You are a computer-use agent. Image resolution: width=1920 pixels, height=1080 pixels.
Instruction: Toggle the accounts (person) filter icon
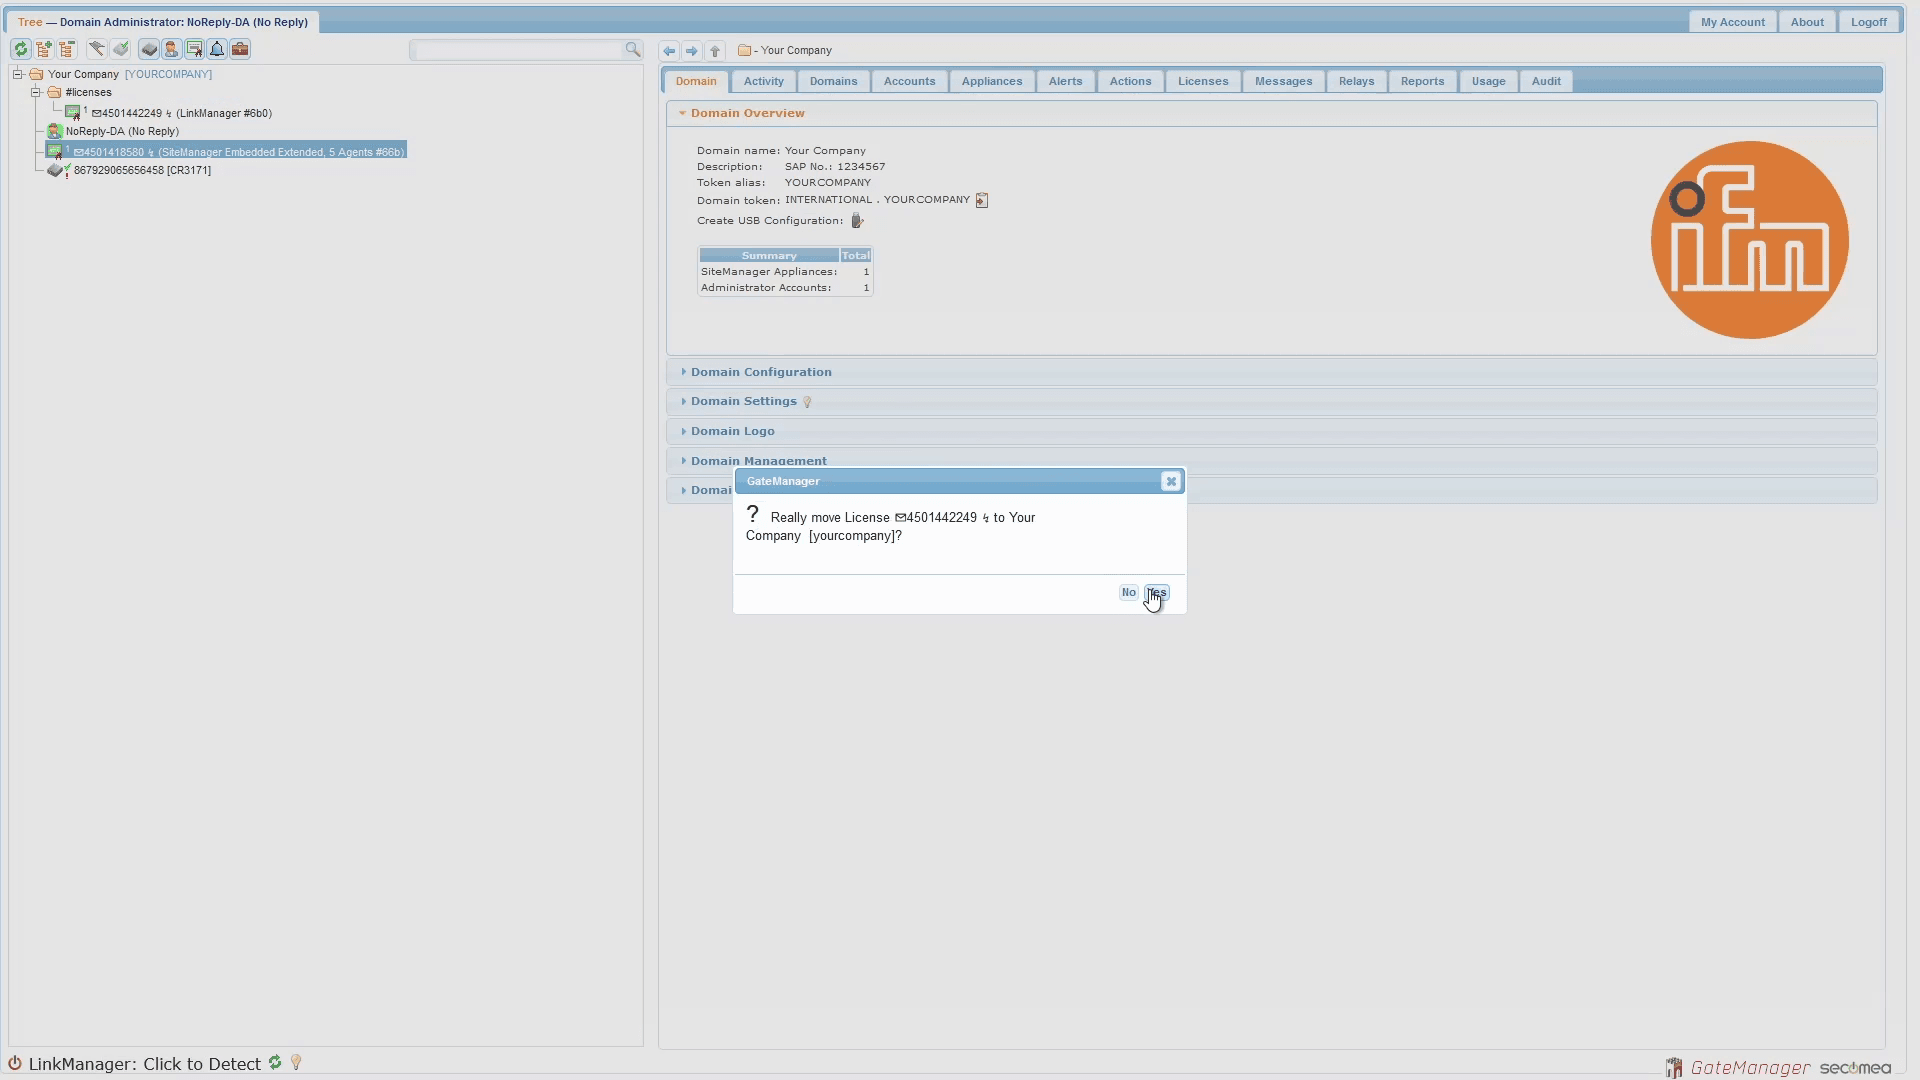[x=171, y=49]
